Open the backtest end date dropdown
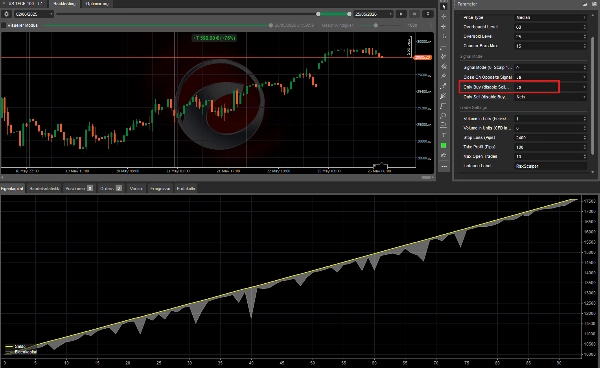This screenshot has width=600, height=368. pos(373,14)
